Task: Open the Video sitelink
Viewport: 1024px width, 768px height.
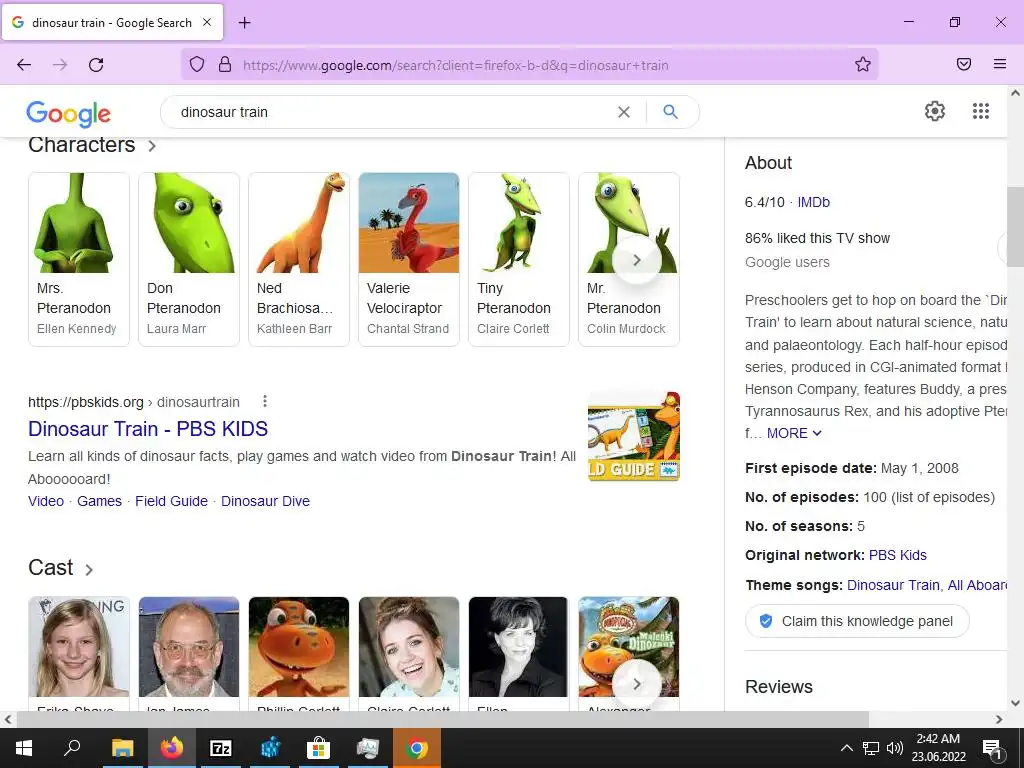Action: click(x=46, y=502)
